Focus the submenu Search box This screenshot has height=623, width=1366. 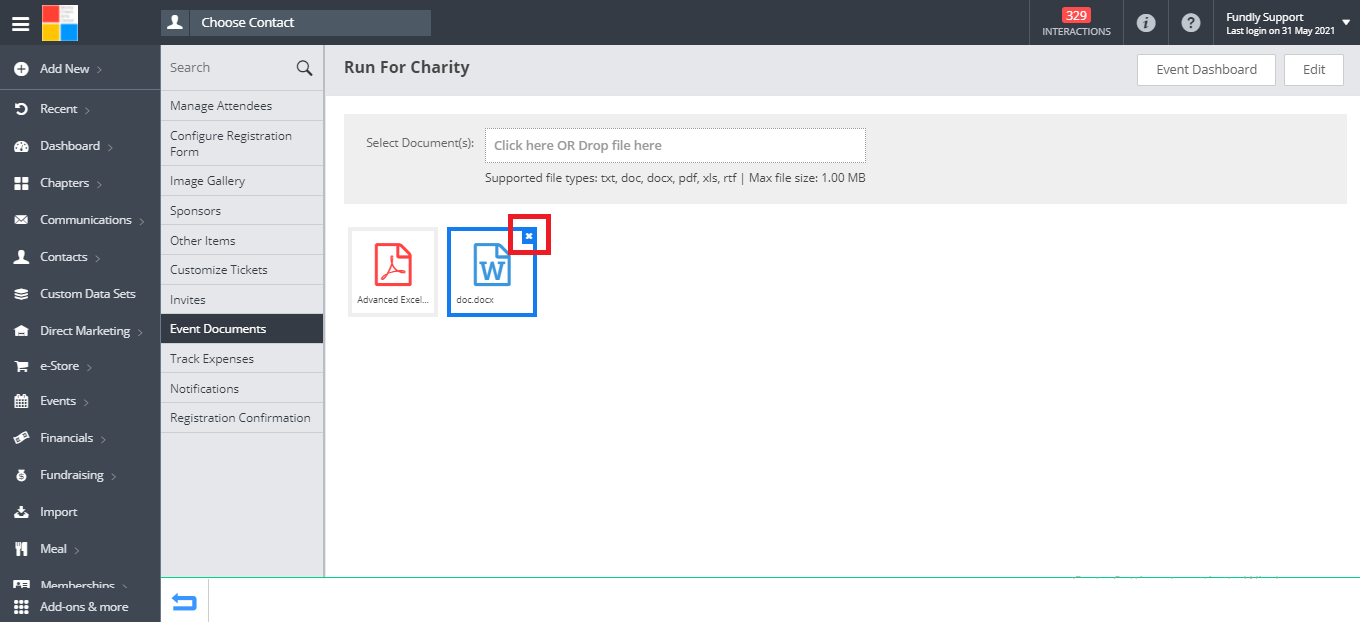tap(229, 68)
